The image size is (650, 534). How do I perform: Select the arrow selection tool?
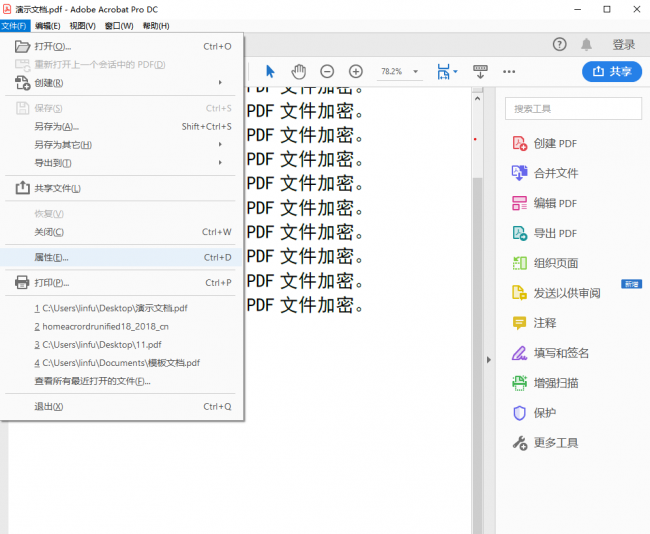(x=270, y=71)
